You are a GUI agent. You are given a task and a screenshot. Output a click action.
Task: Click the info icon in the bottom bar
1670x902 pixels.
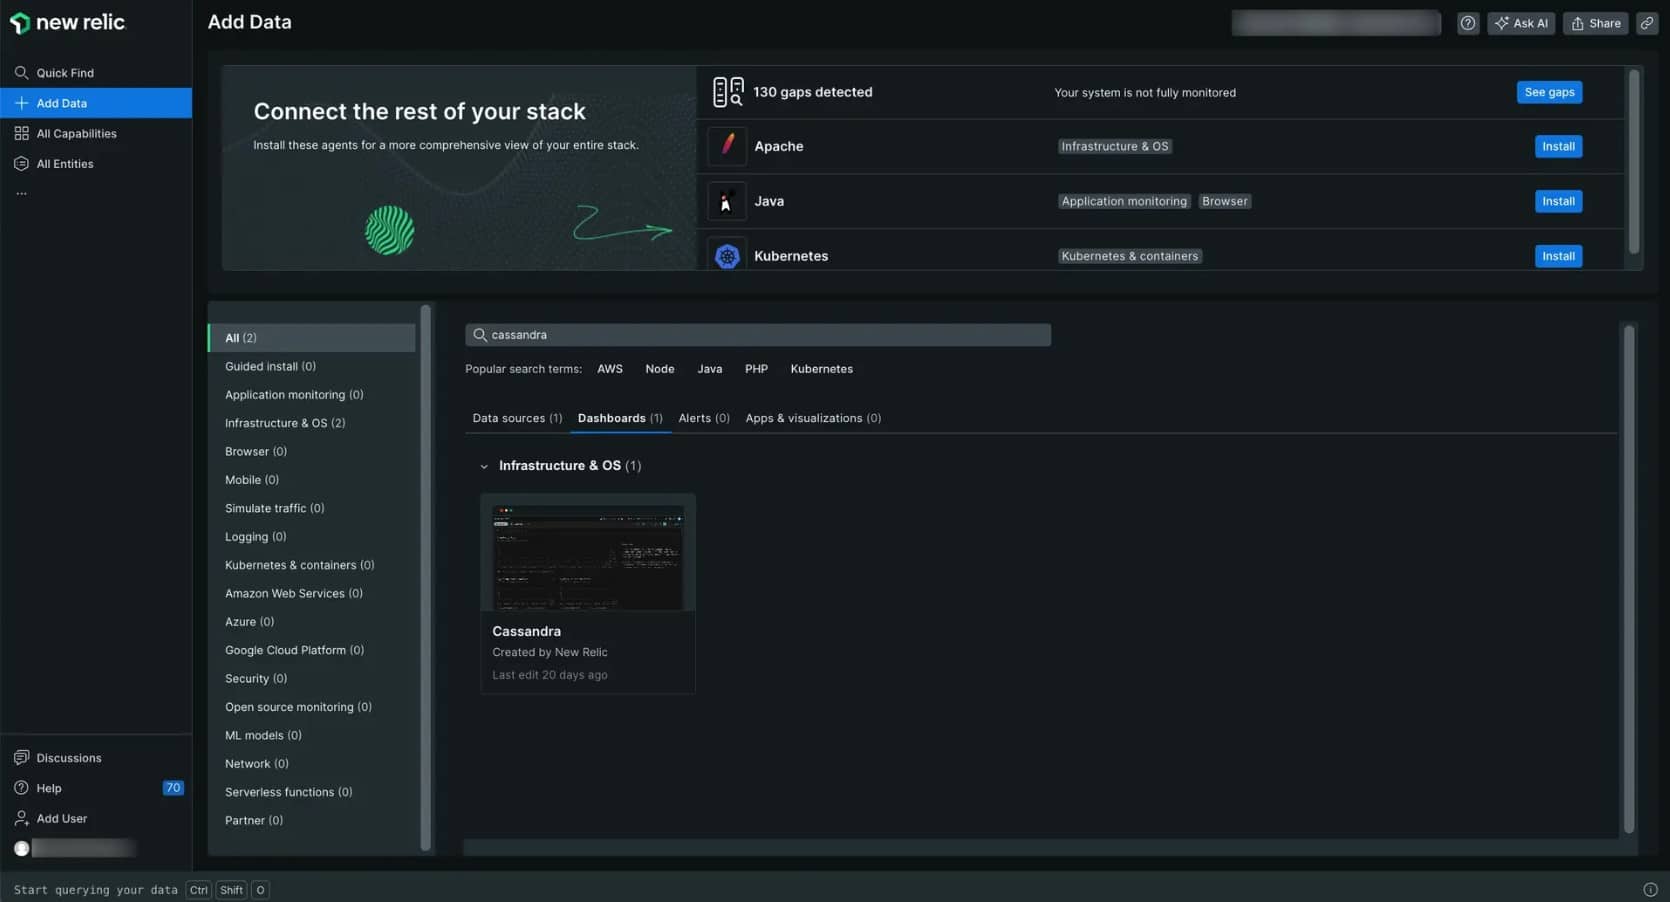coord(1650,890)
